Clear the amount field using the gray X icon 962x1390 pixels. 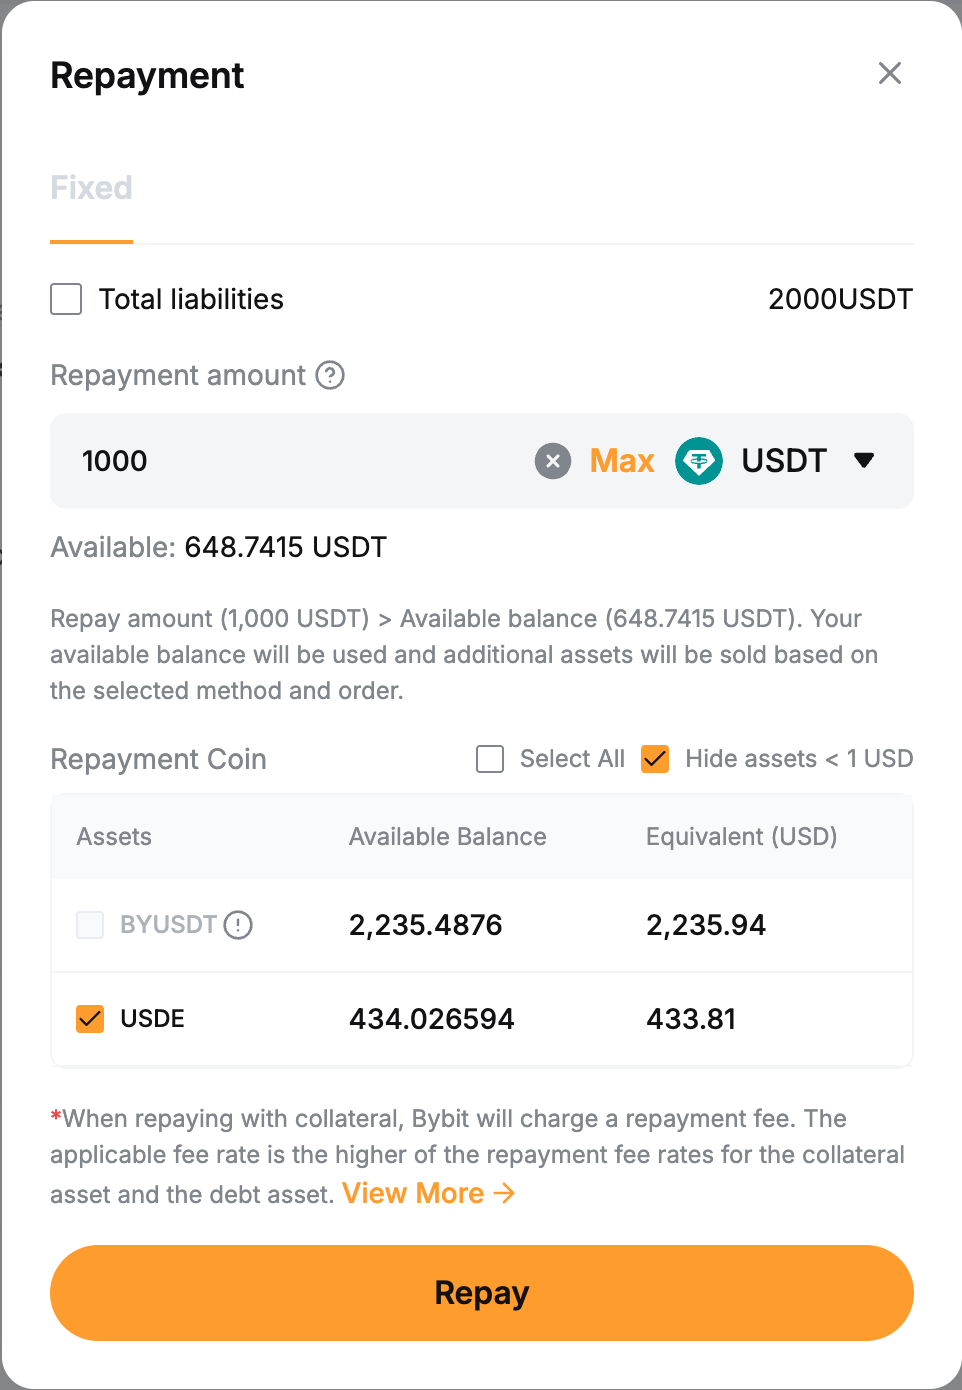(553, 461)
